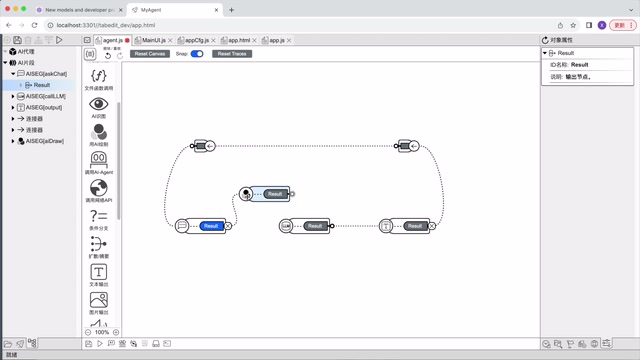This screenshot has height=360, width=640.
Task: Switch to the app.js tab
Action: pyautogui.click(x=277, y=40)
